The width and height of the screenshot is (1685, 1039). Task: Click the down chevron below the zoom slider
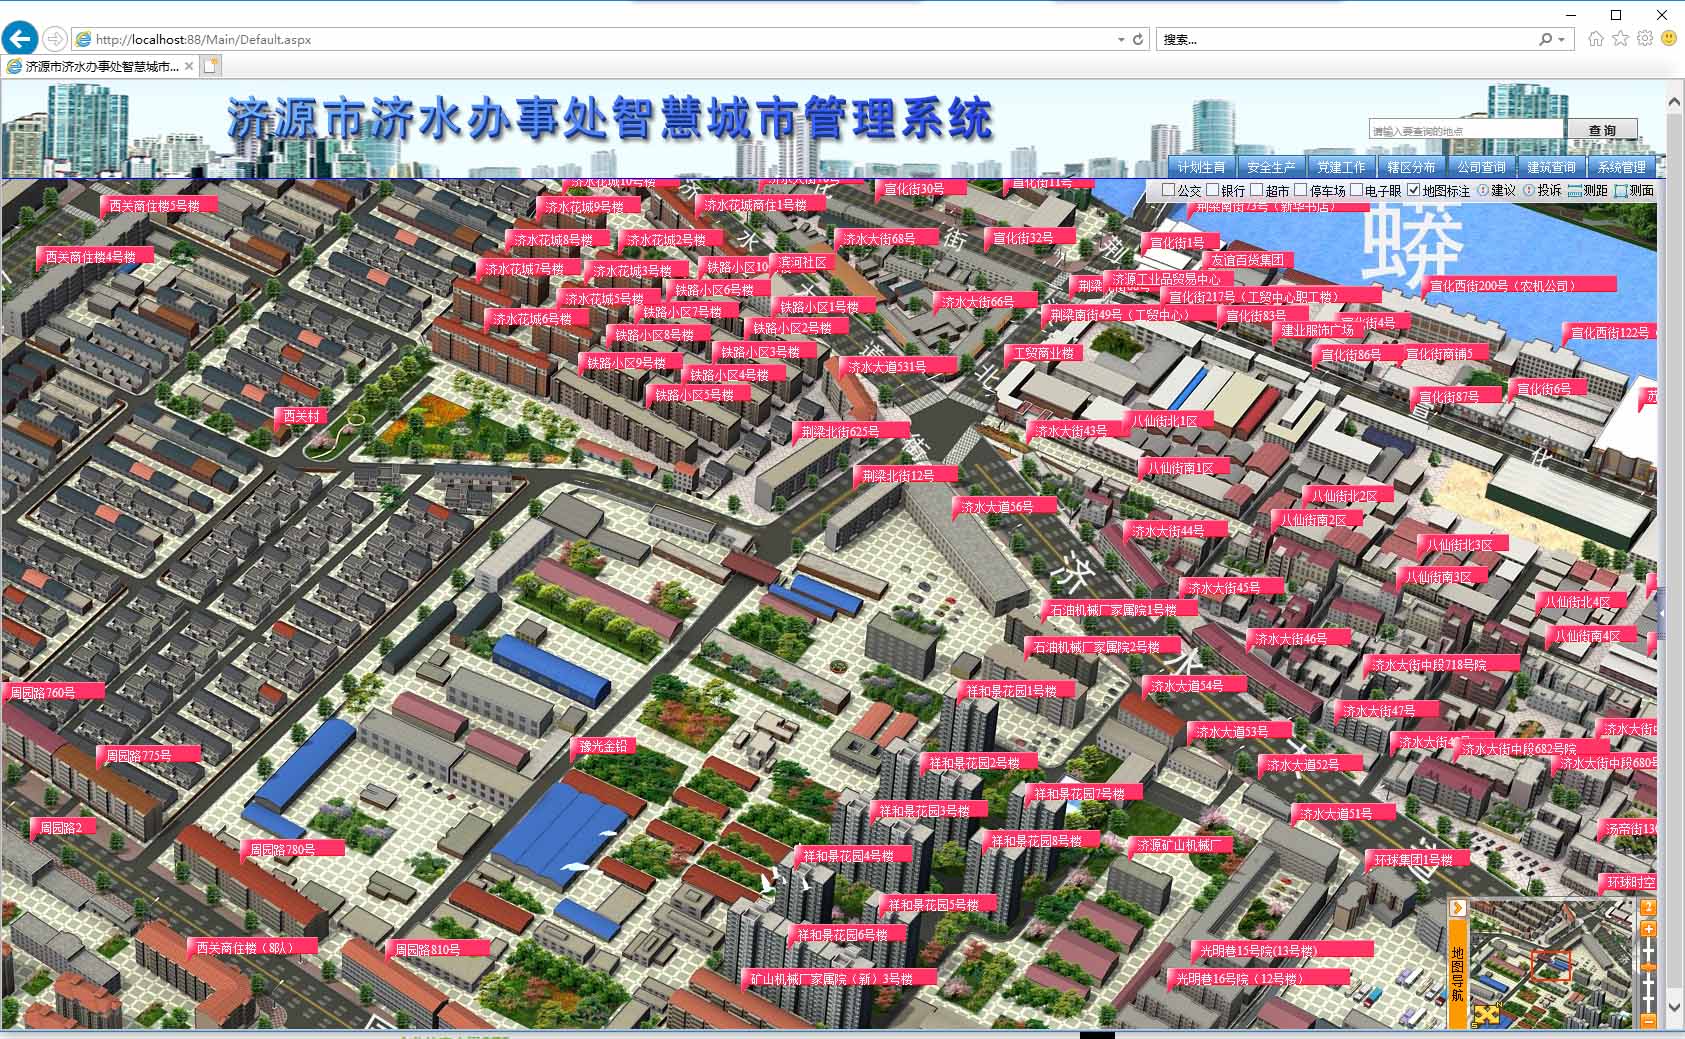coord(1674,1009)
